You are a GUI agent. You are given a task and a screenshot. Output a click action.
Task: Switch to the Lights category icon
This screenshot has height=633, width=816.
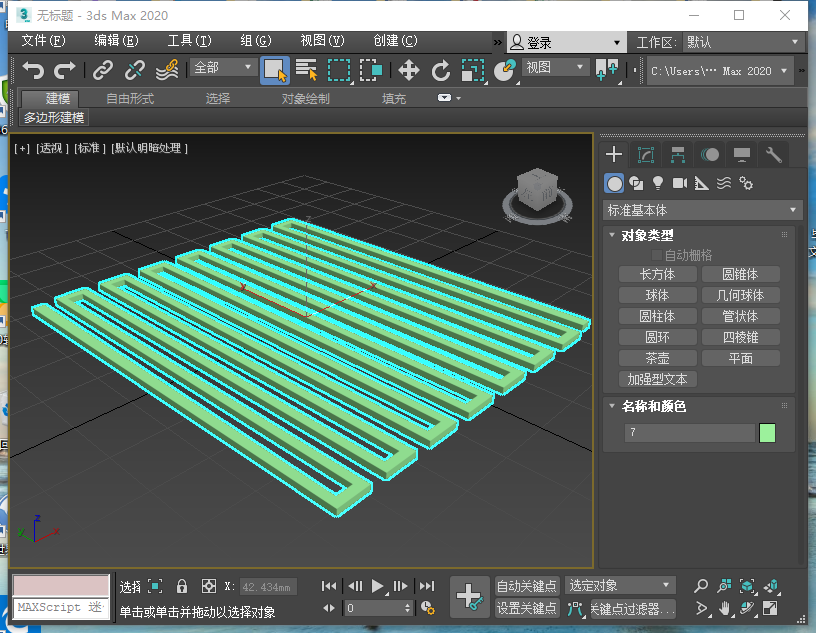click(658, 183)
